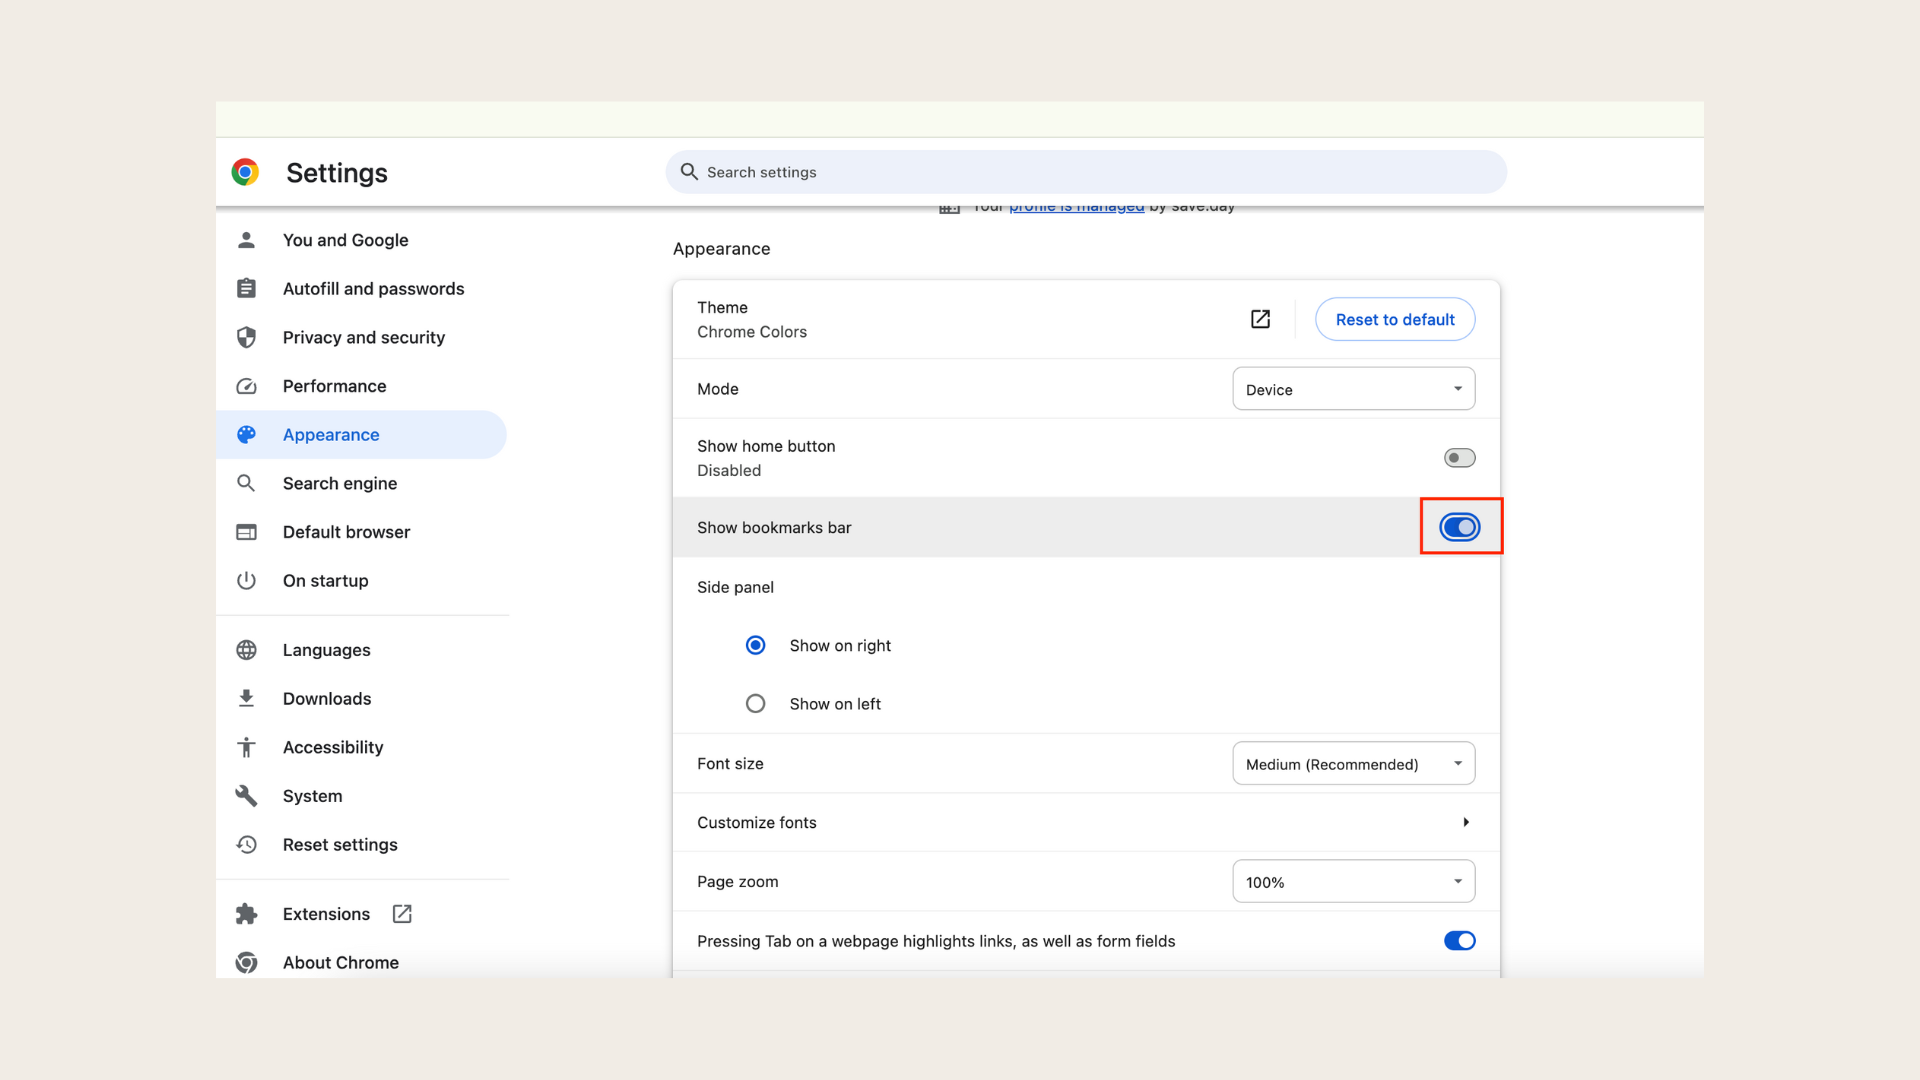The image size is (1920, 1080).
Task: Open the Font size dropdown
Action: coord(1353,763)
